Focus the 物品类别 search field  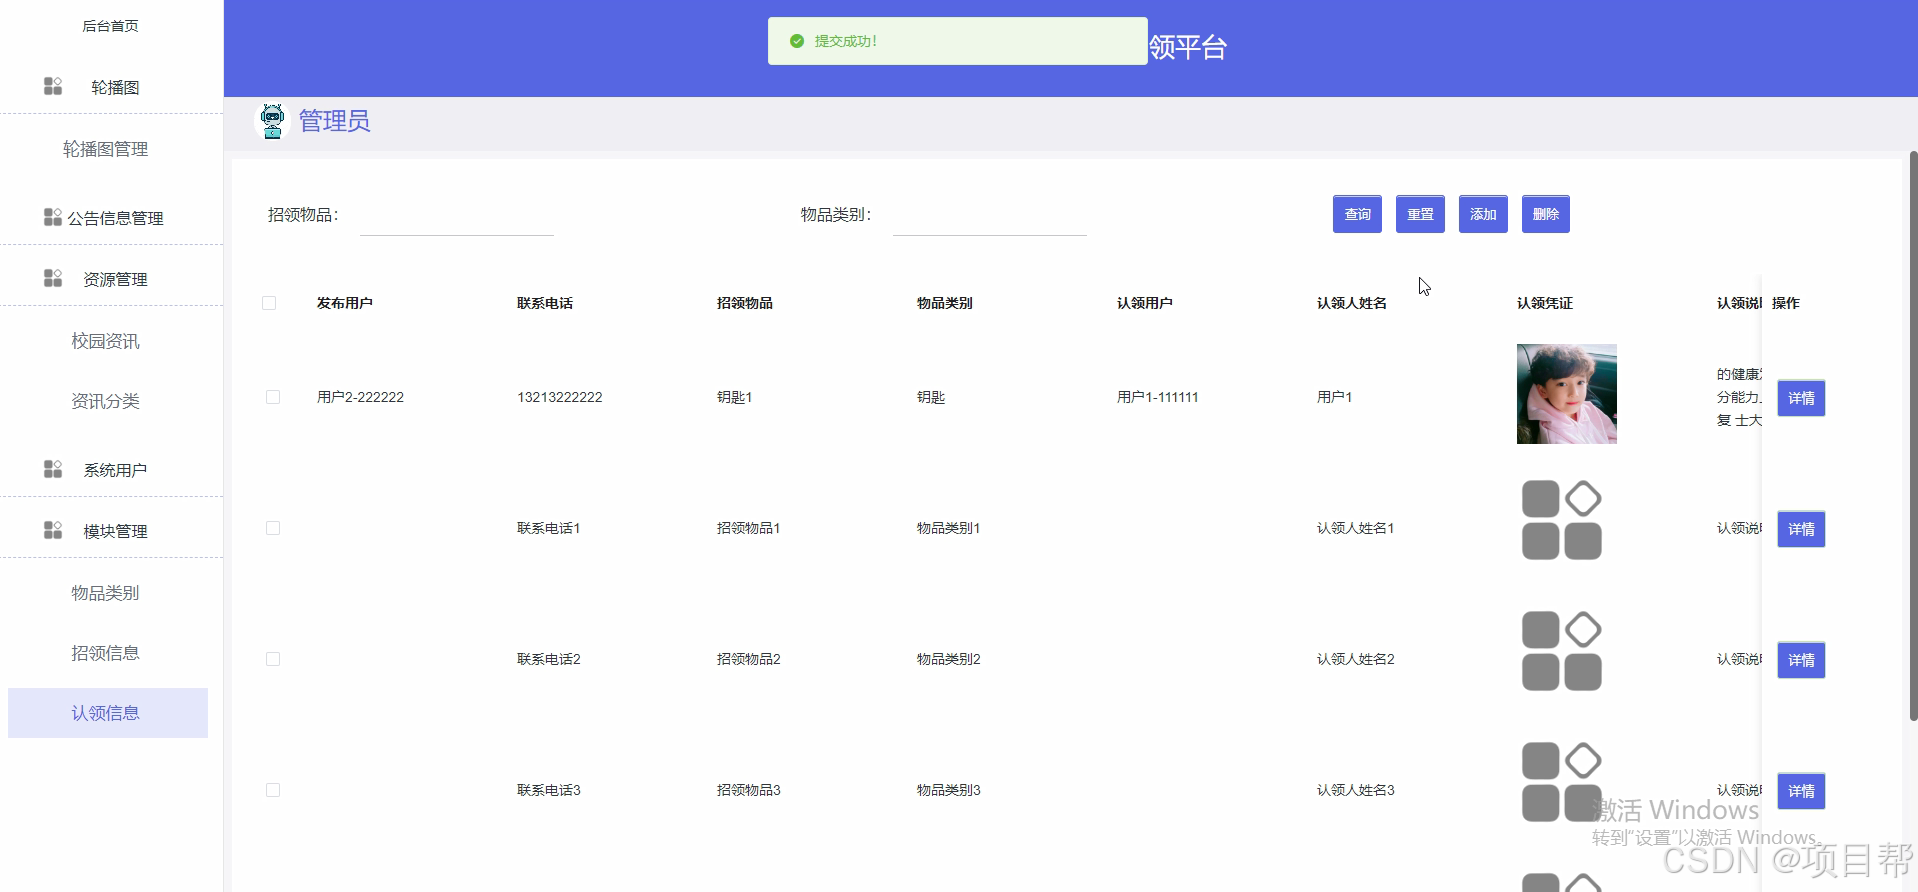(x=990, y=215)
